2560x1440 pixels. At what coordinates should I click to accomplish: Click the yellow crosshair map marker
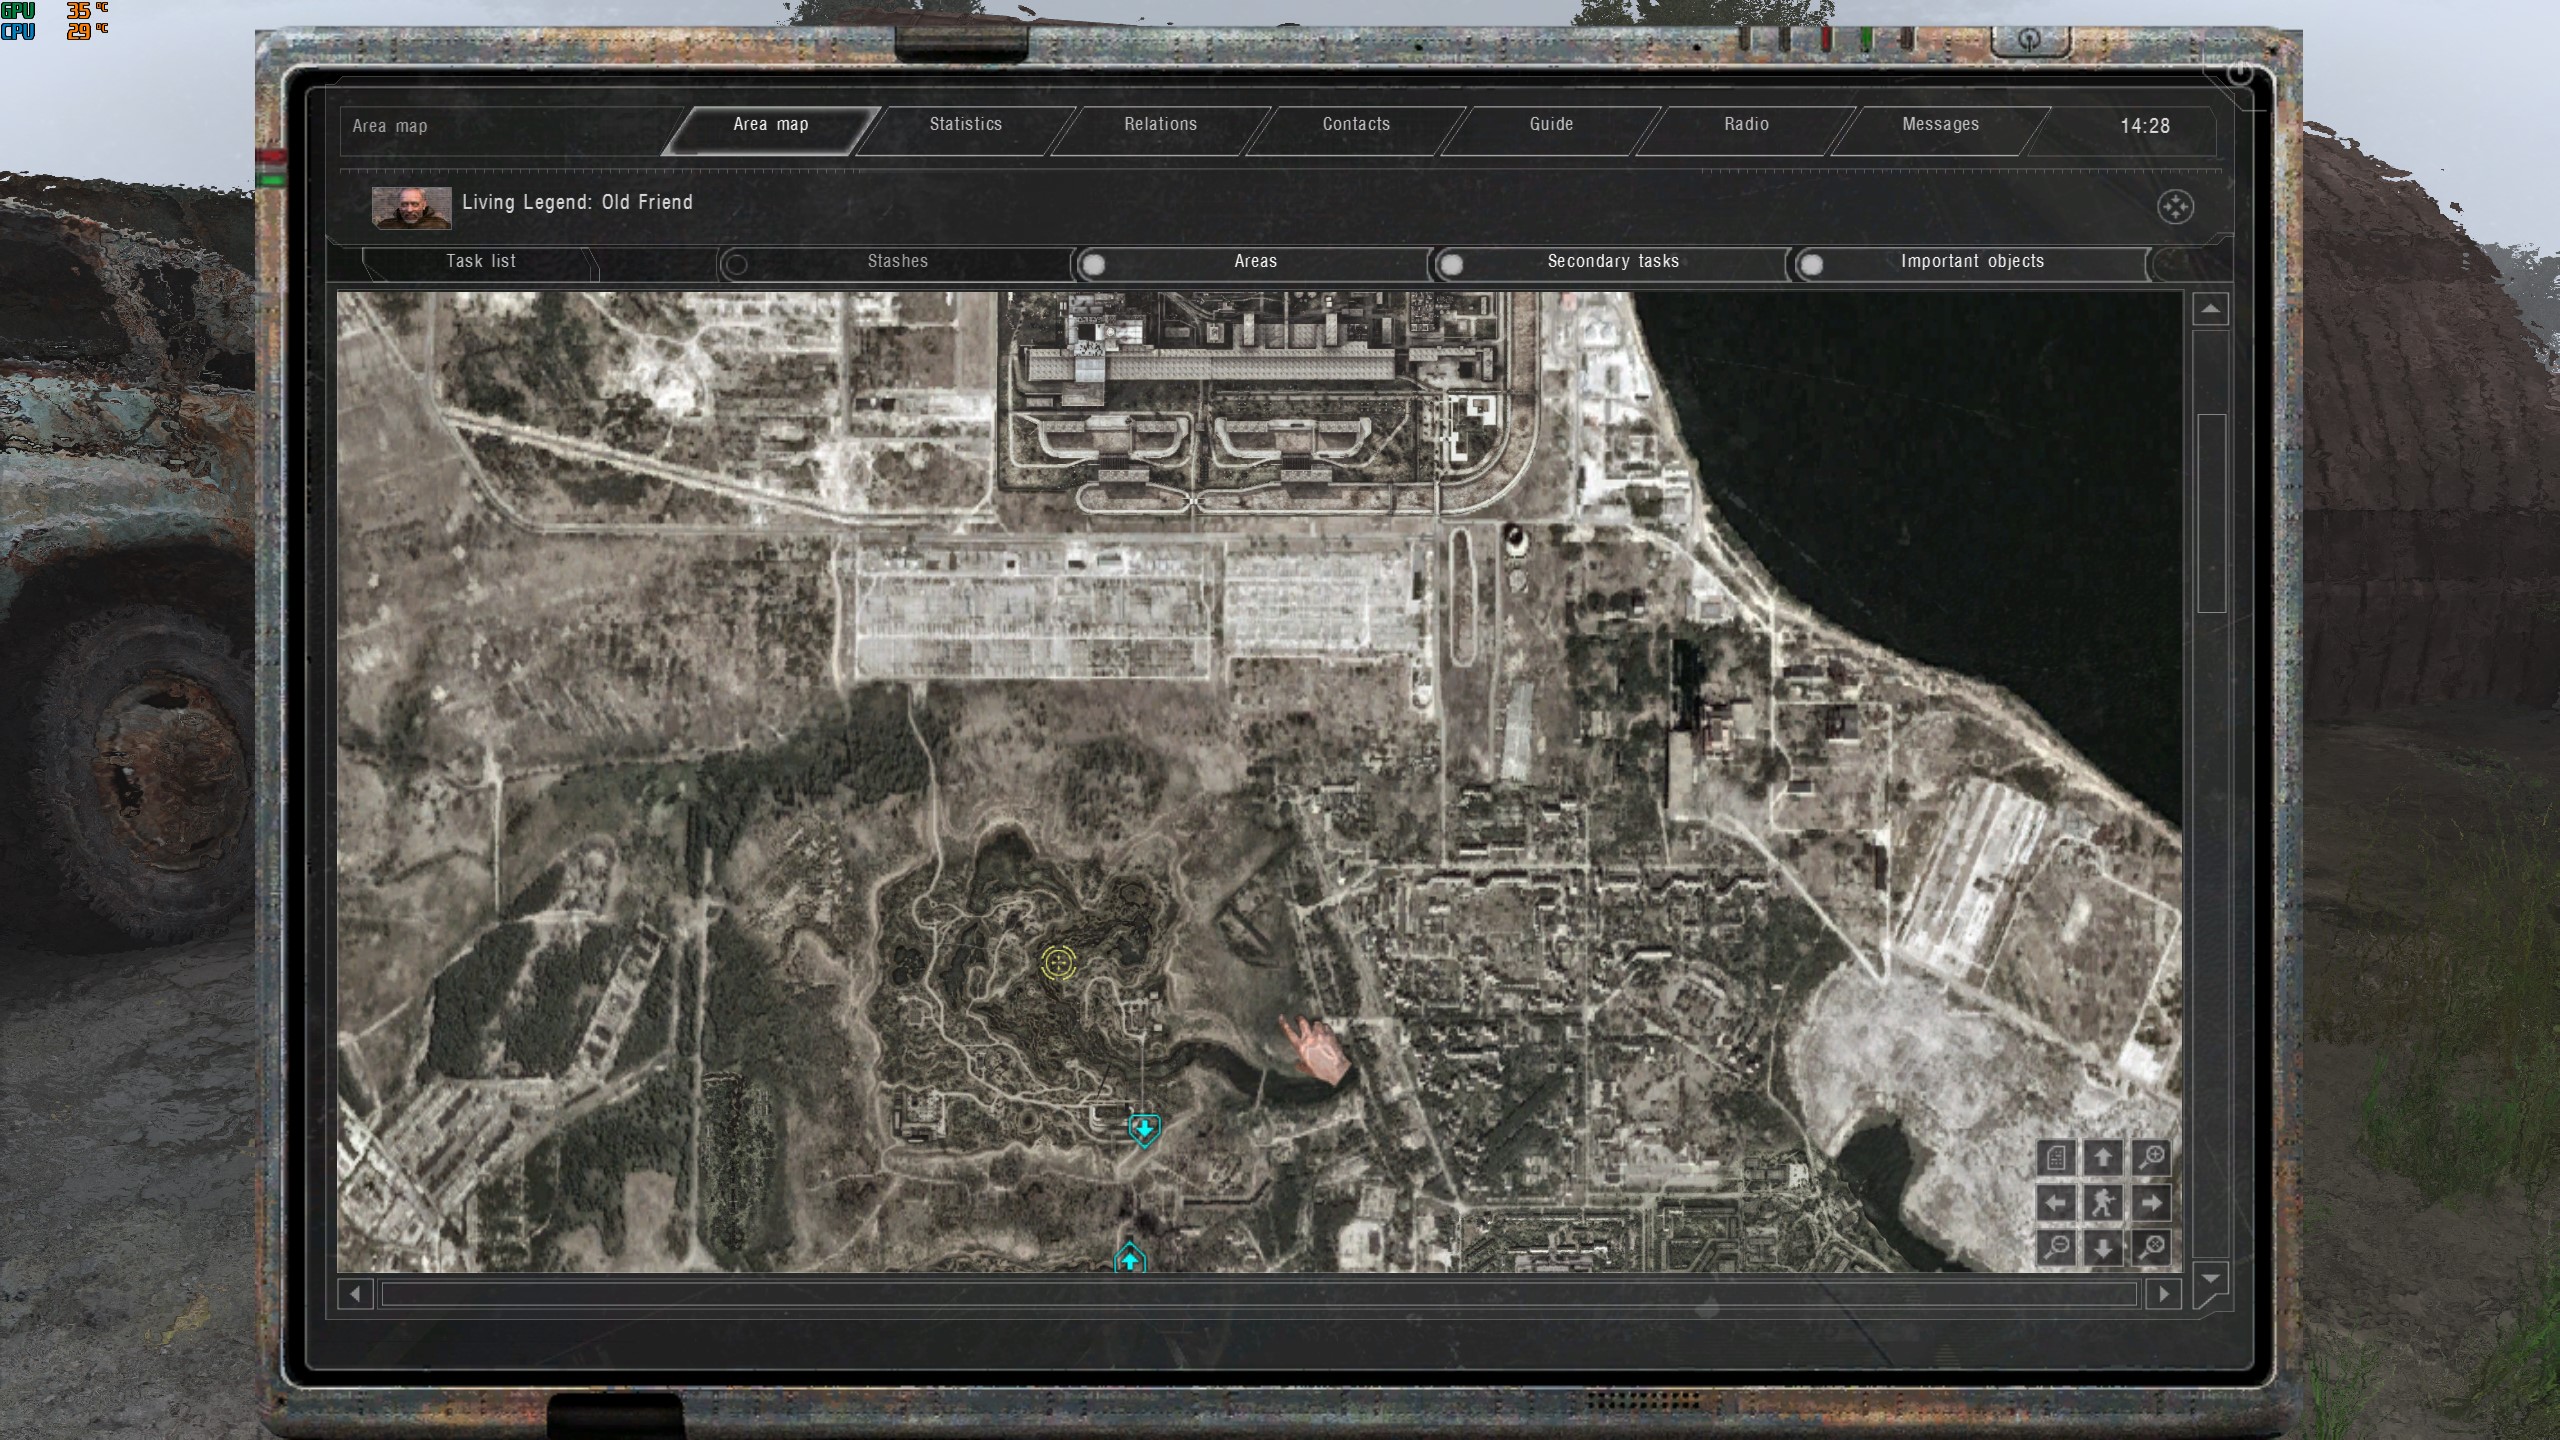(1059, 963)
